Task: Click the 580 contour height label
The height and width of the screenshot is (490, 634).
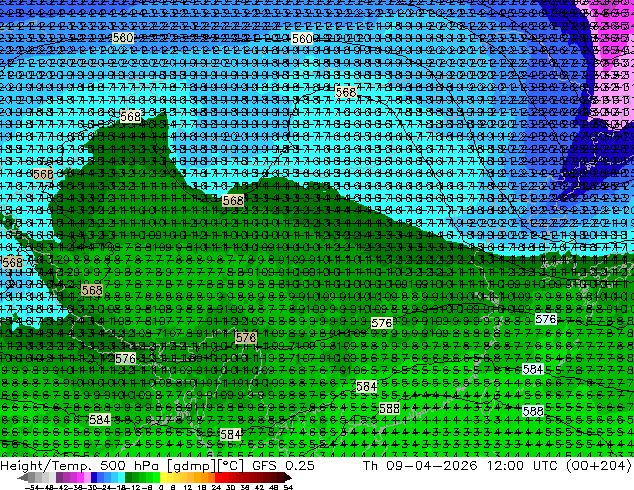Action: click(123, 38)
